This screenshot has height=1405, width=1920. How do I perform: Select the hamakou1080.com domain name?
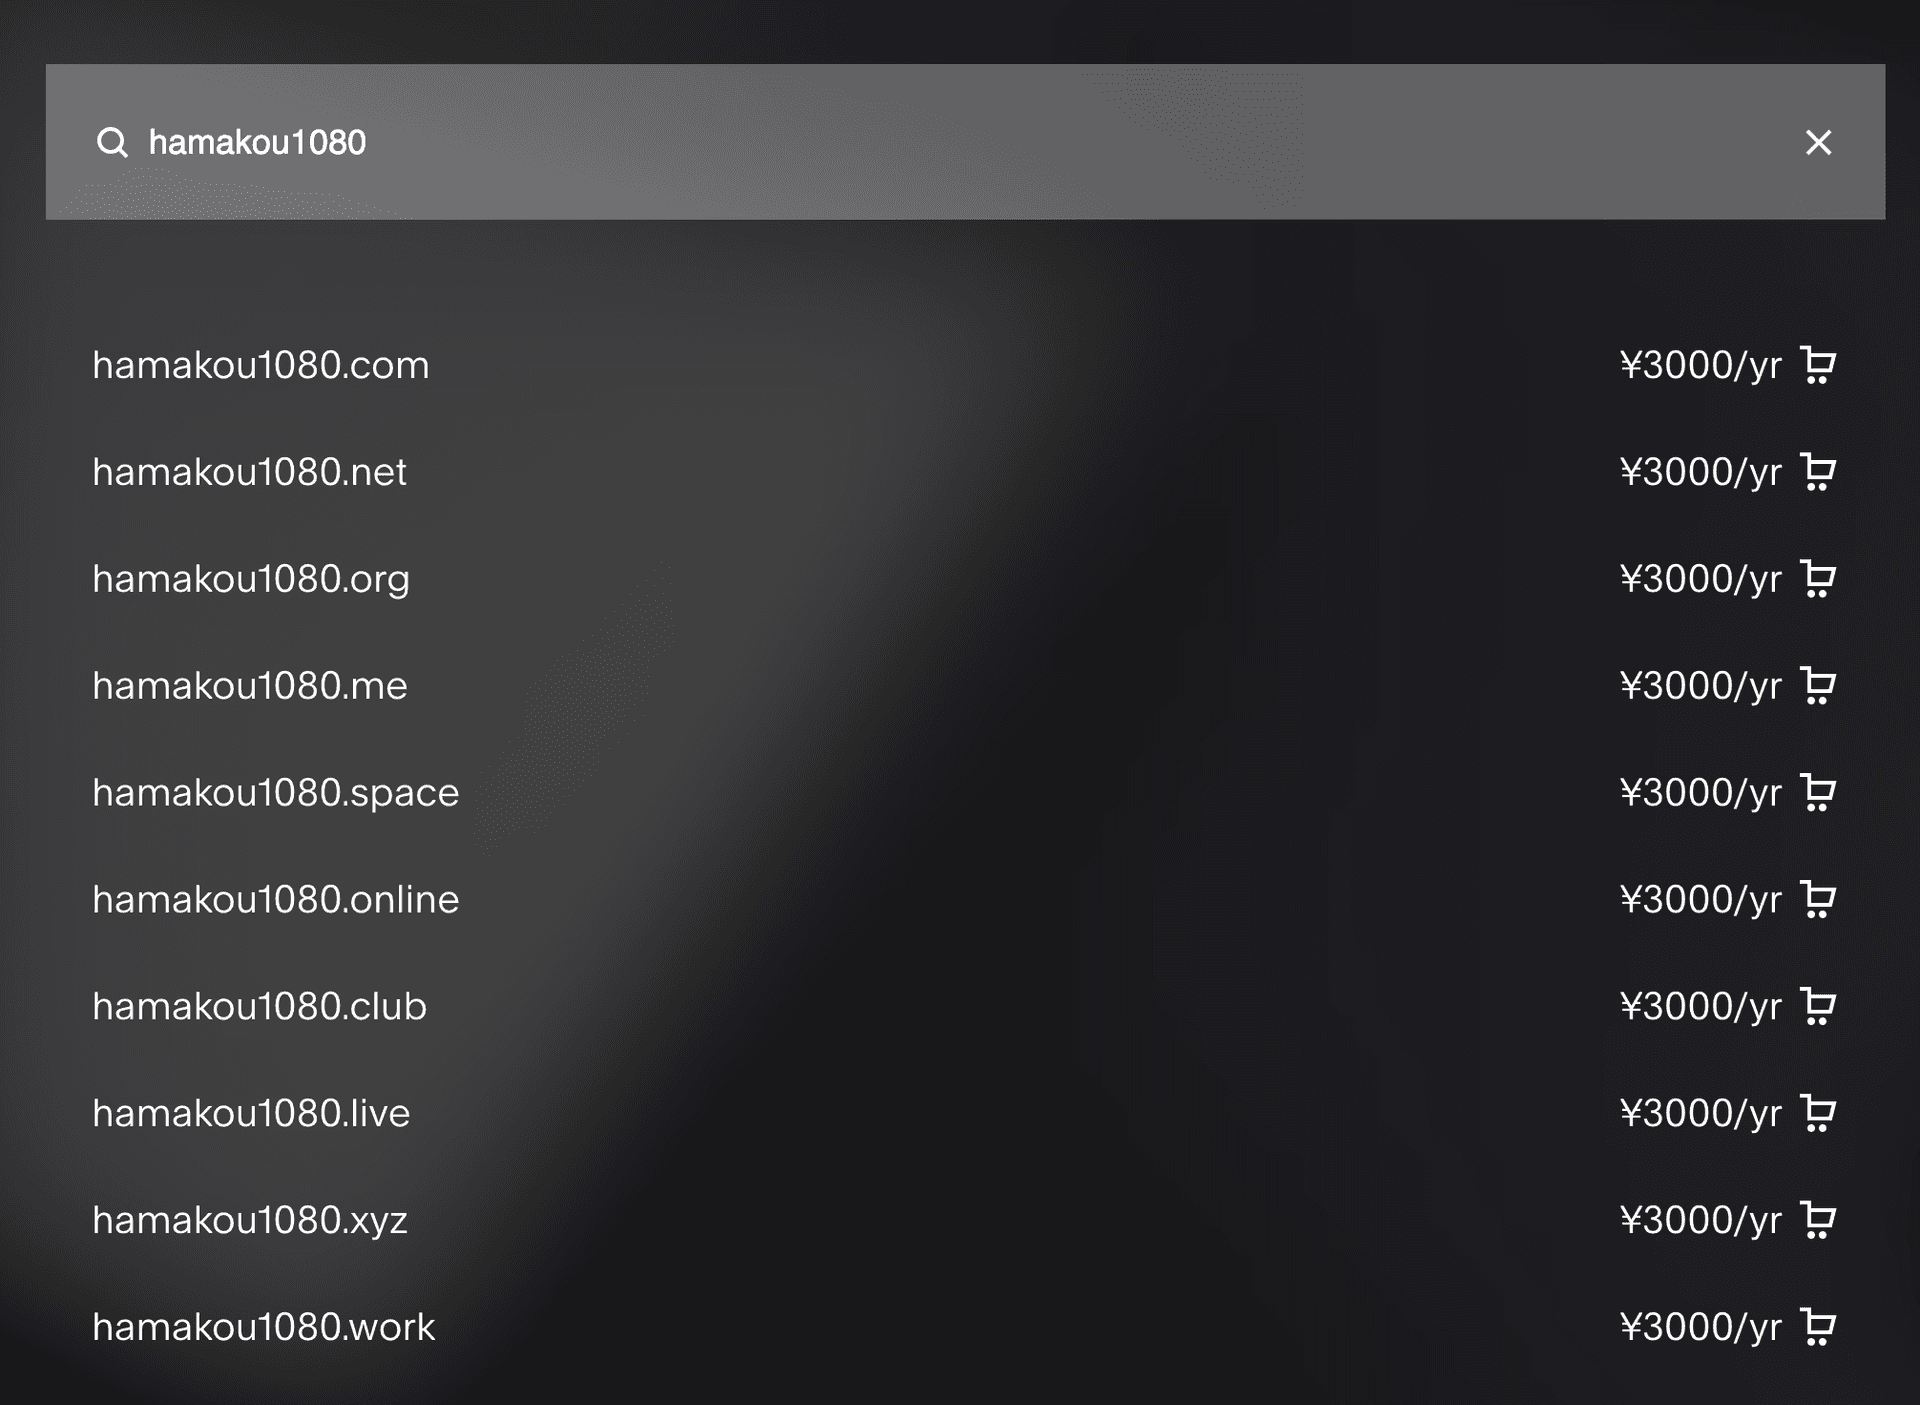(261, 366)
